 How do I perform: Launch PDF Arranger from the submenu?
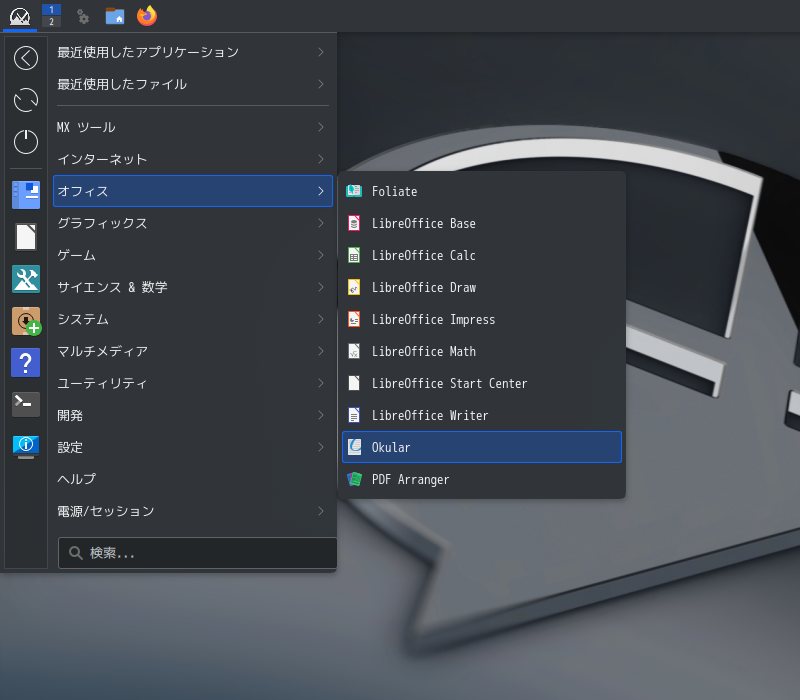pos(482,479)
